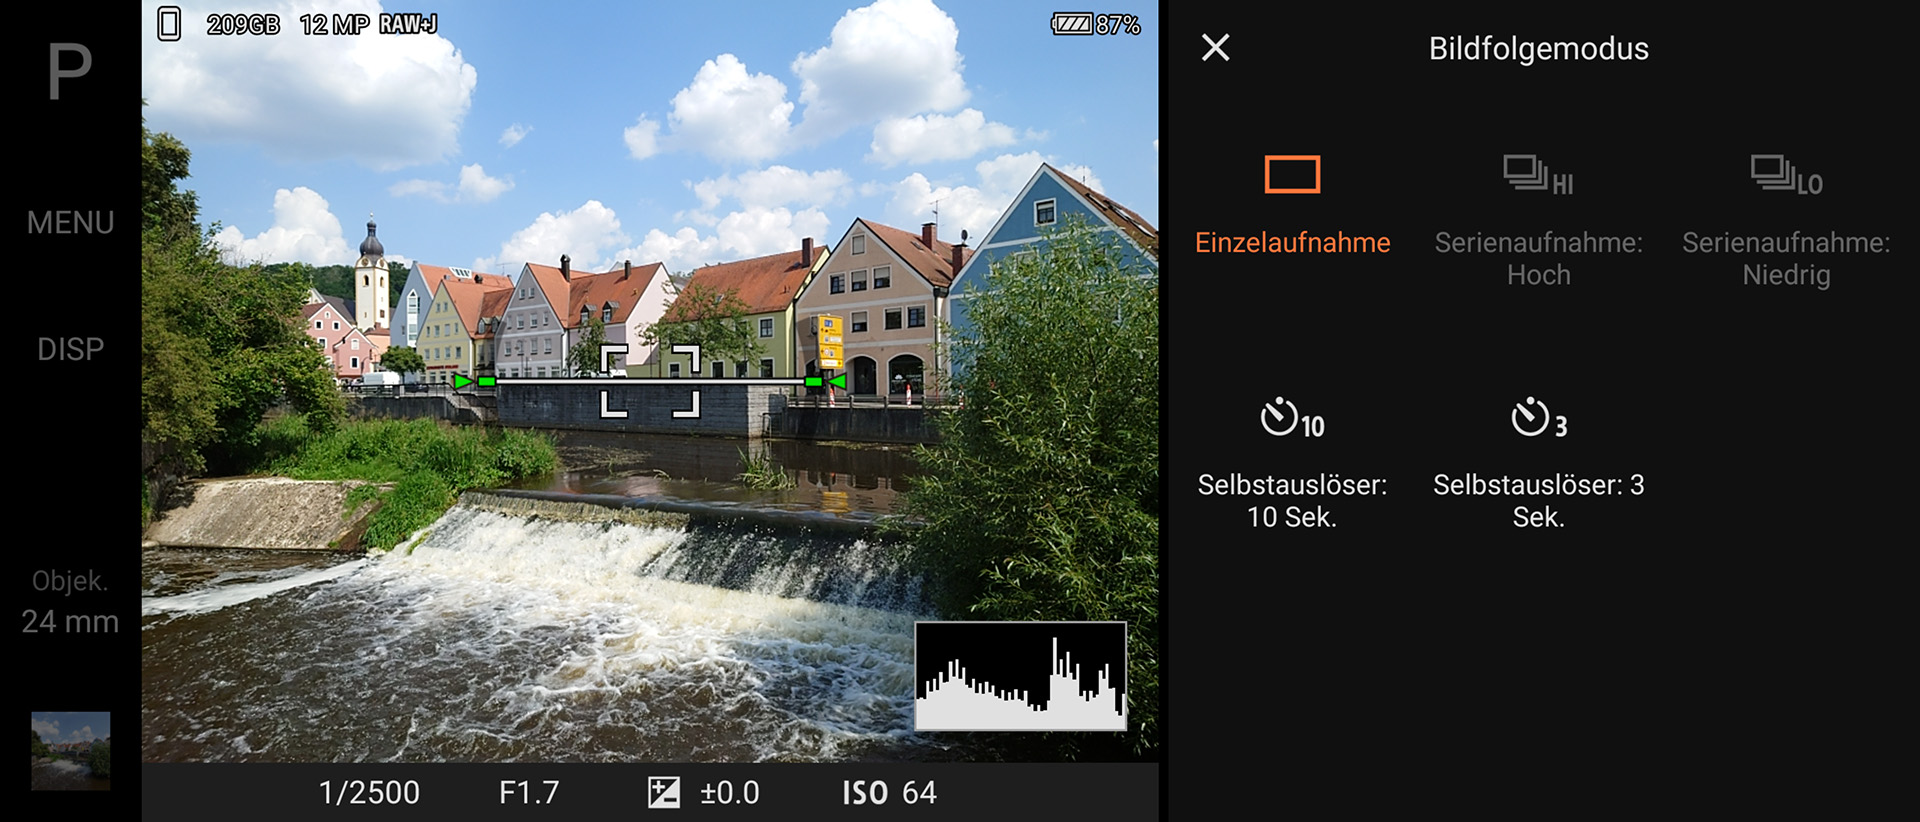
Task: Open the last photo thumbnail
Action: tap(70, 750)
